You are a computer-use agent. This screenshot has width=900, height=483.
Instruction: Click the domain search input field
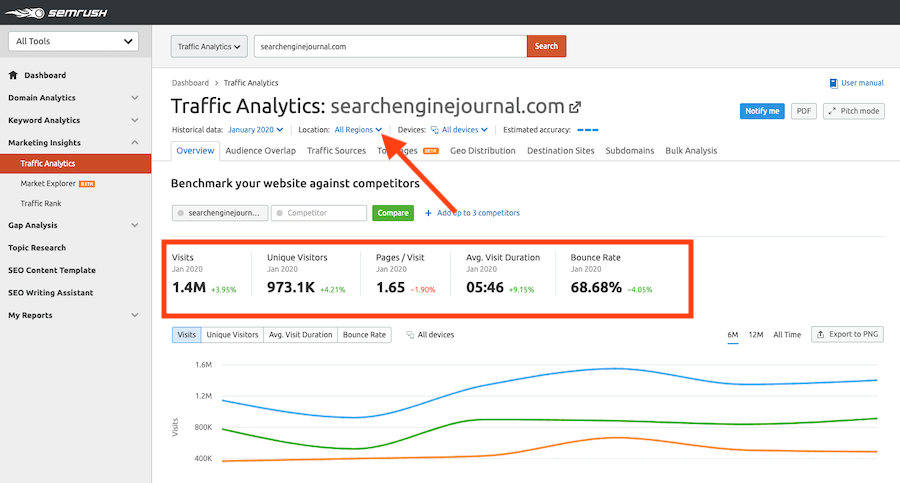(390, 47)
